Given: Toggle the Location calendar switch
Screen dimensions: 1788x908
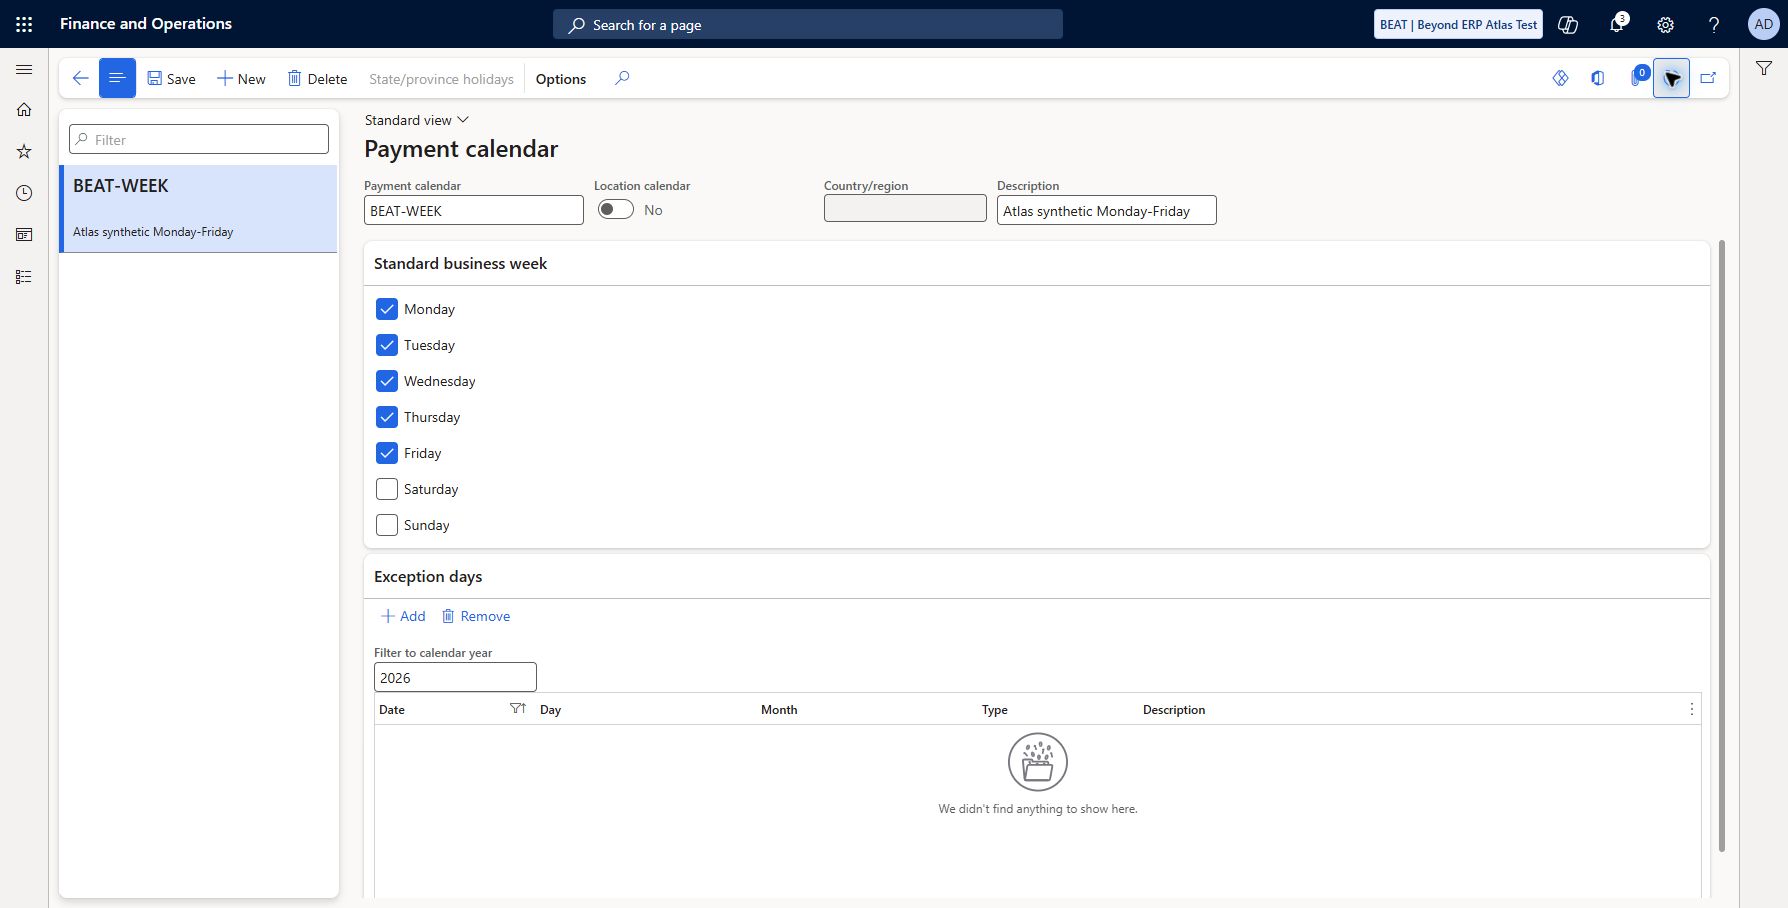Looking at the screenshot, I should [616, 209].
